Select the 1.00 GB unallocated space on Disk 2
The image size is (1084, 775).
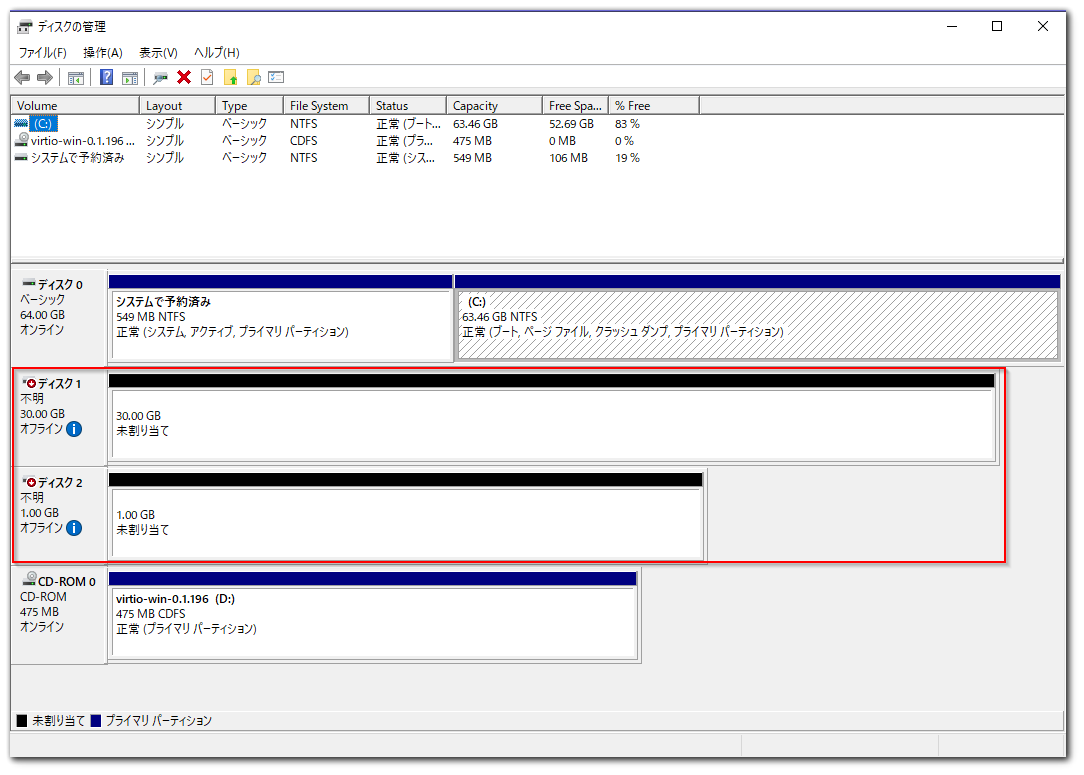[407, 523]
